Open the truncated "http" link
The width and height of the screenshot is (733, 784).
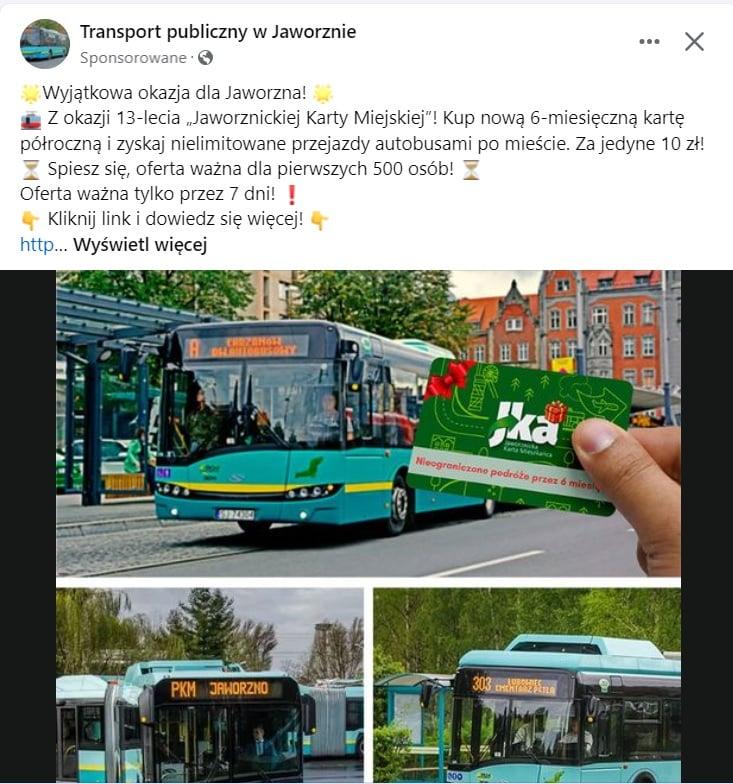click(x=38, y=245)
